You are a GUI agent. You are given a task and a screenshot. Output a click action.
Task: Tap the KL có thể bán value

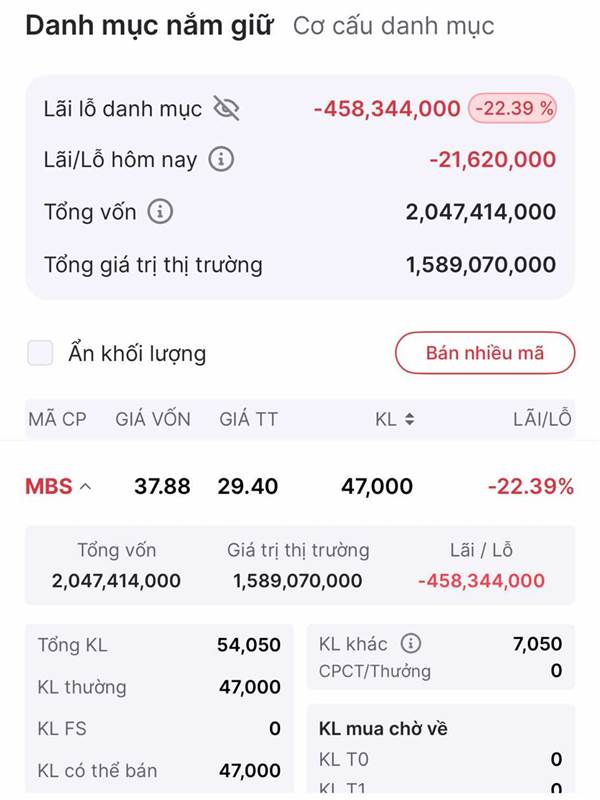tap(250, 771)
